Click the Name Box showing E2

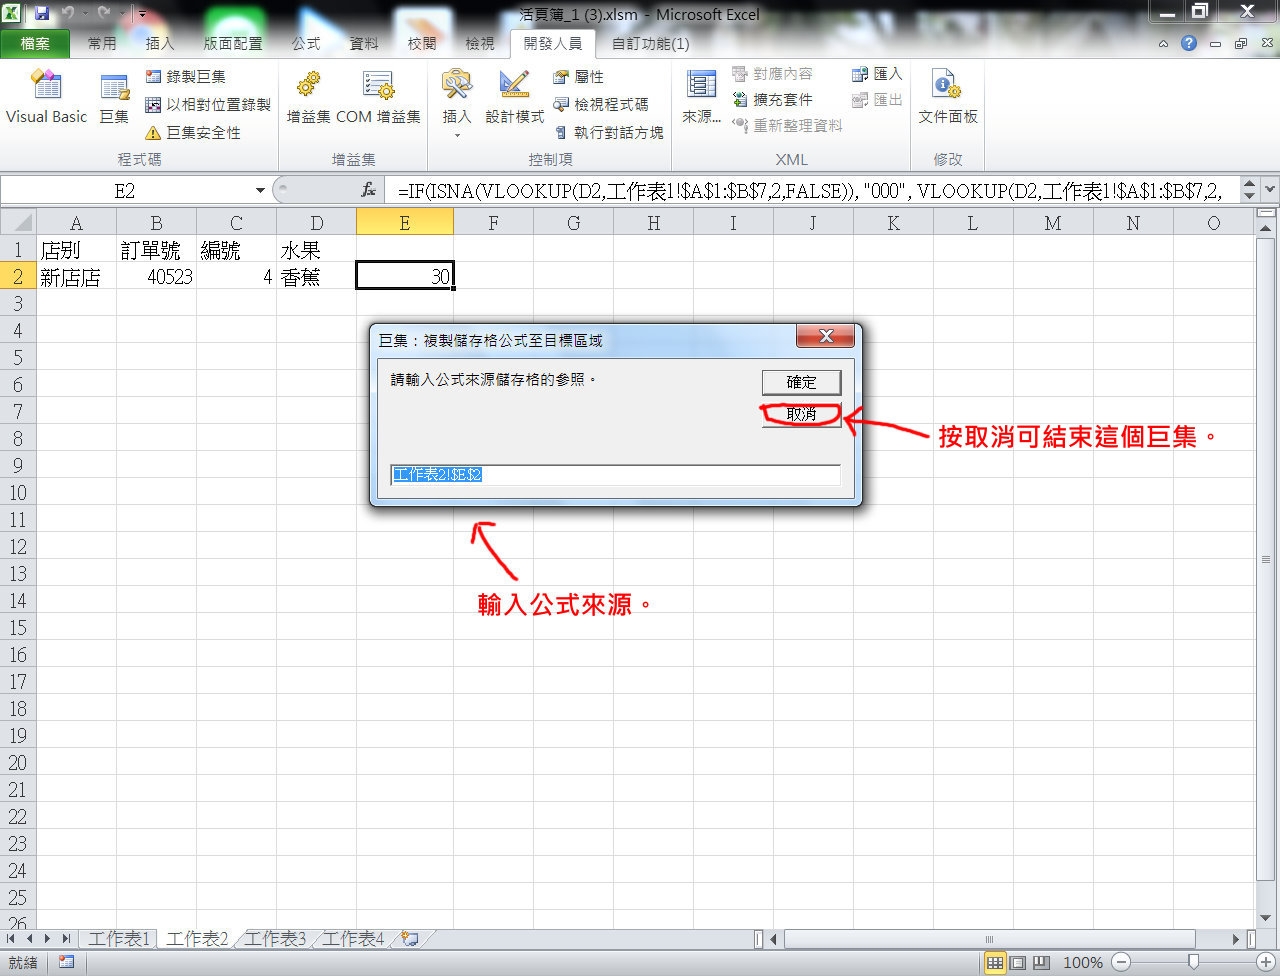coord(125,190)
